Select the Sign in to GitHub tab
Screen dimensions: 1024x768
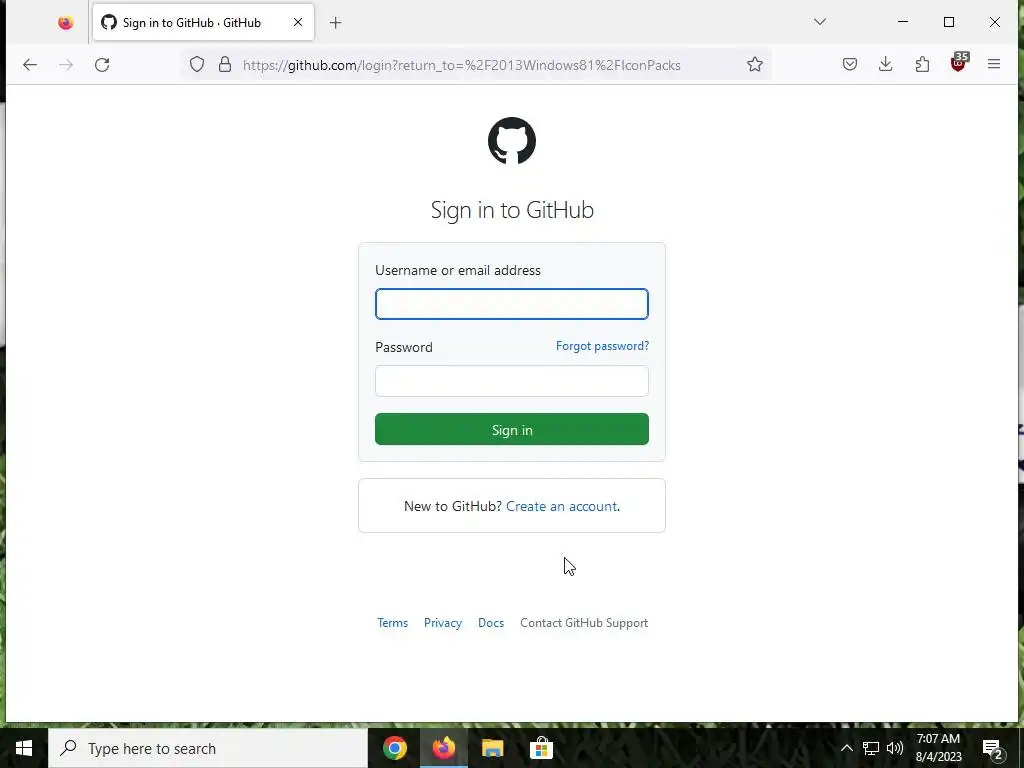(203, 22)
